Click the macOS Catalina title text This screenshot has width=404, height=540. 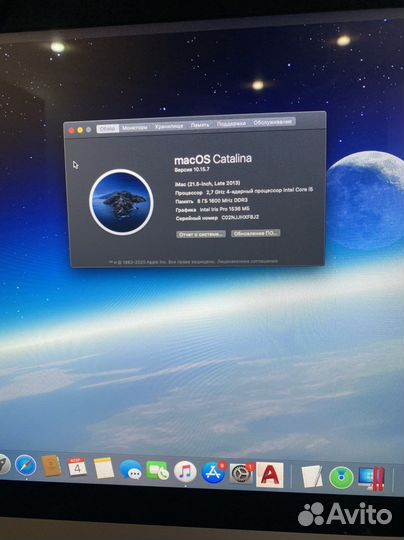213,159
